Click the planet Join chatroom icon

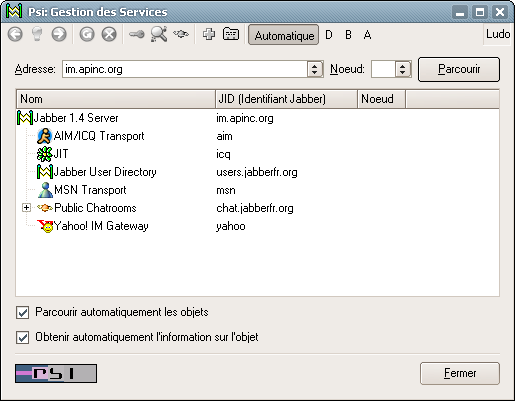click(181, 34)
